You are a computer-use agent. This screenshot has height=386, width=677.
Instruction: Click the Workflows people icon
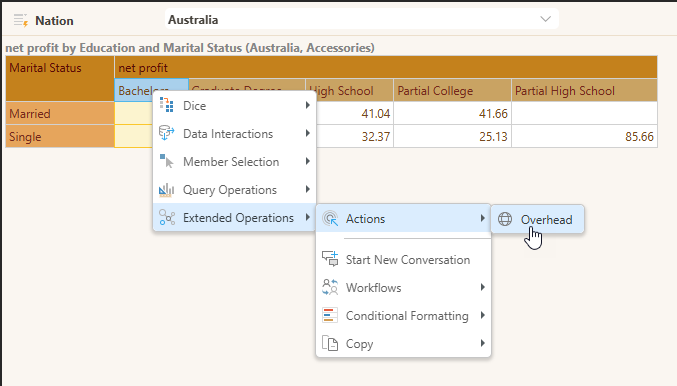pos(330,287)
